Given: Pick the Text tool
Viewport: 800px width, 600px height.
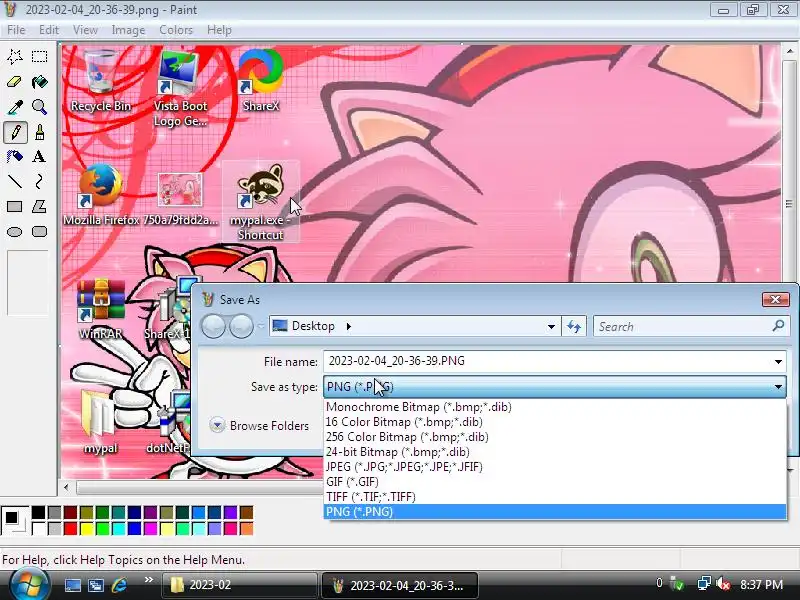Looking at the screenshot, I should 39,156.
